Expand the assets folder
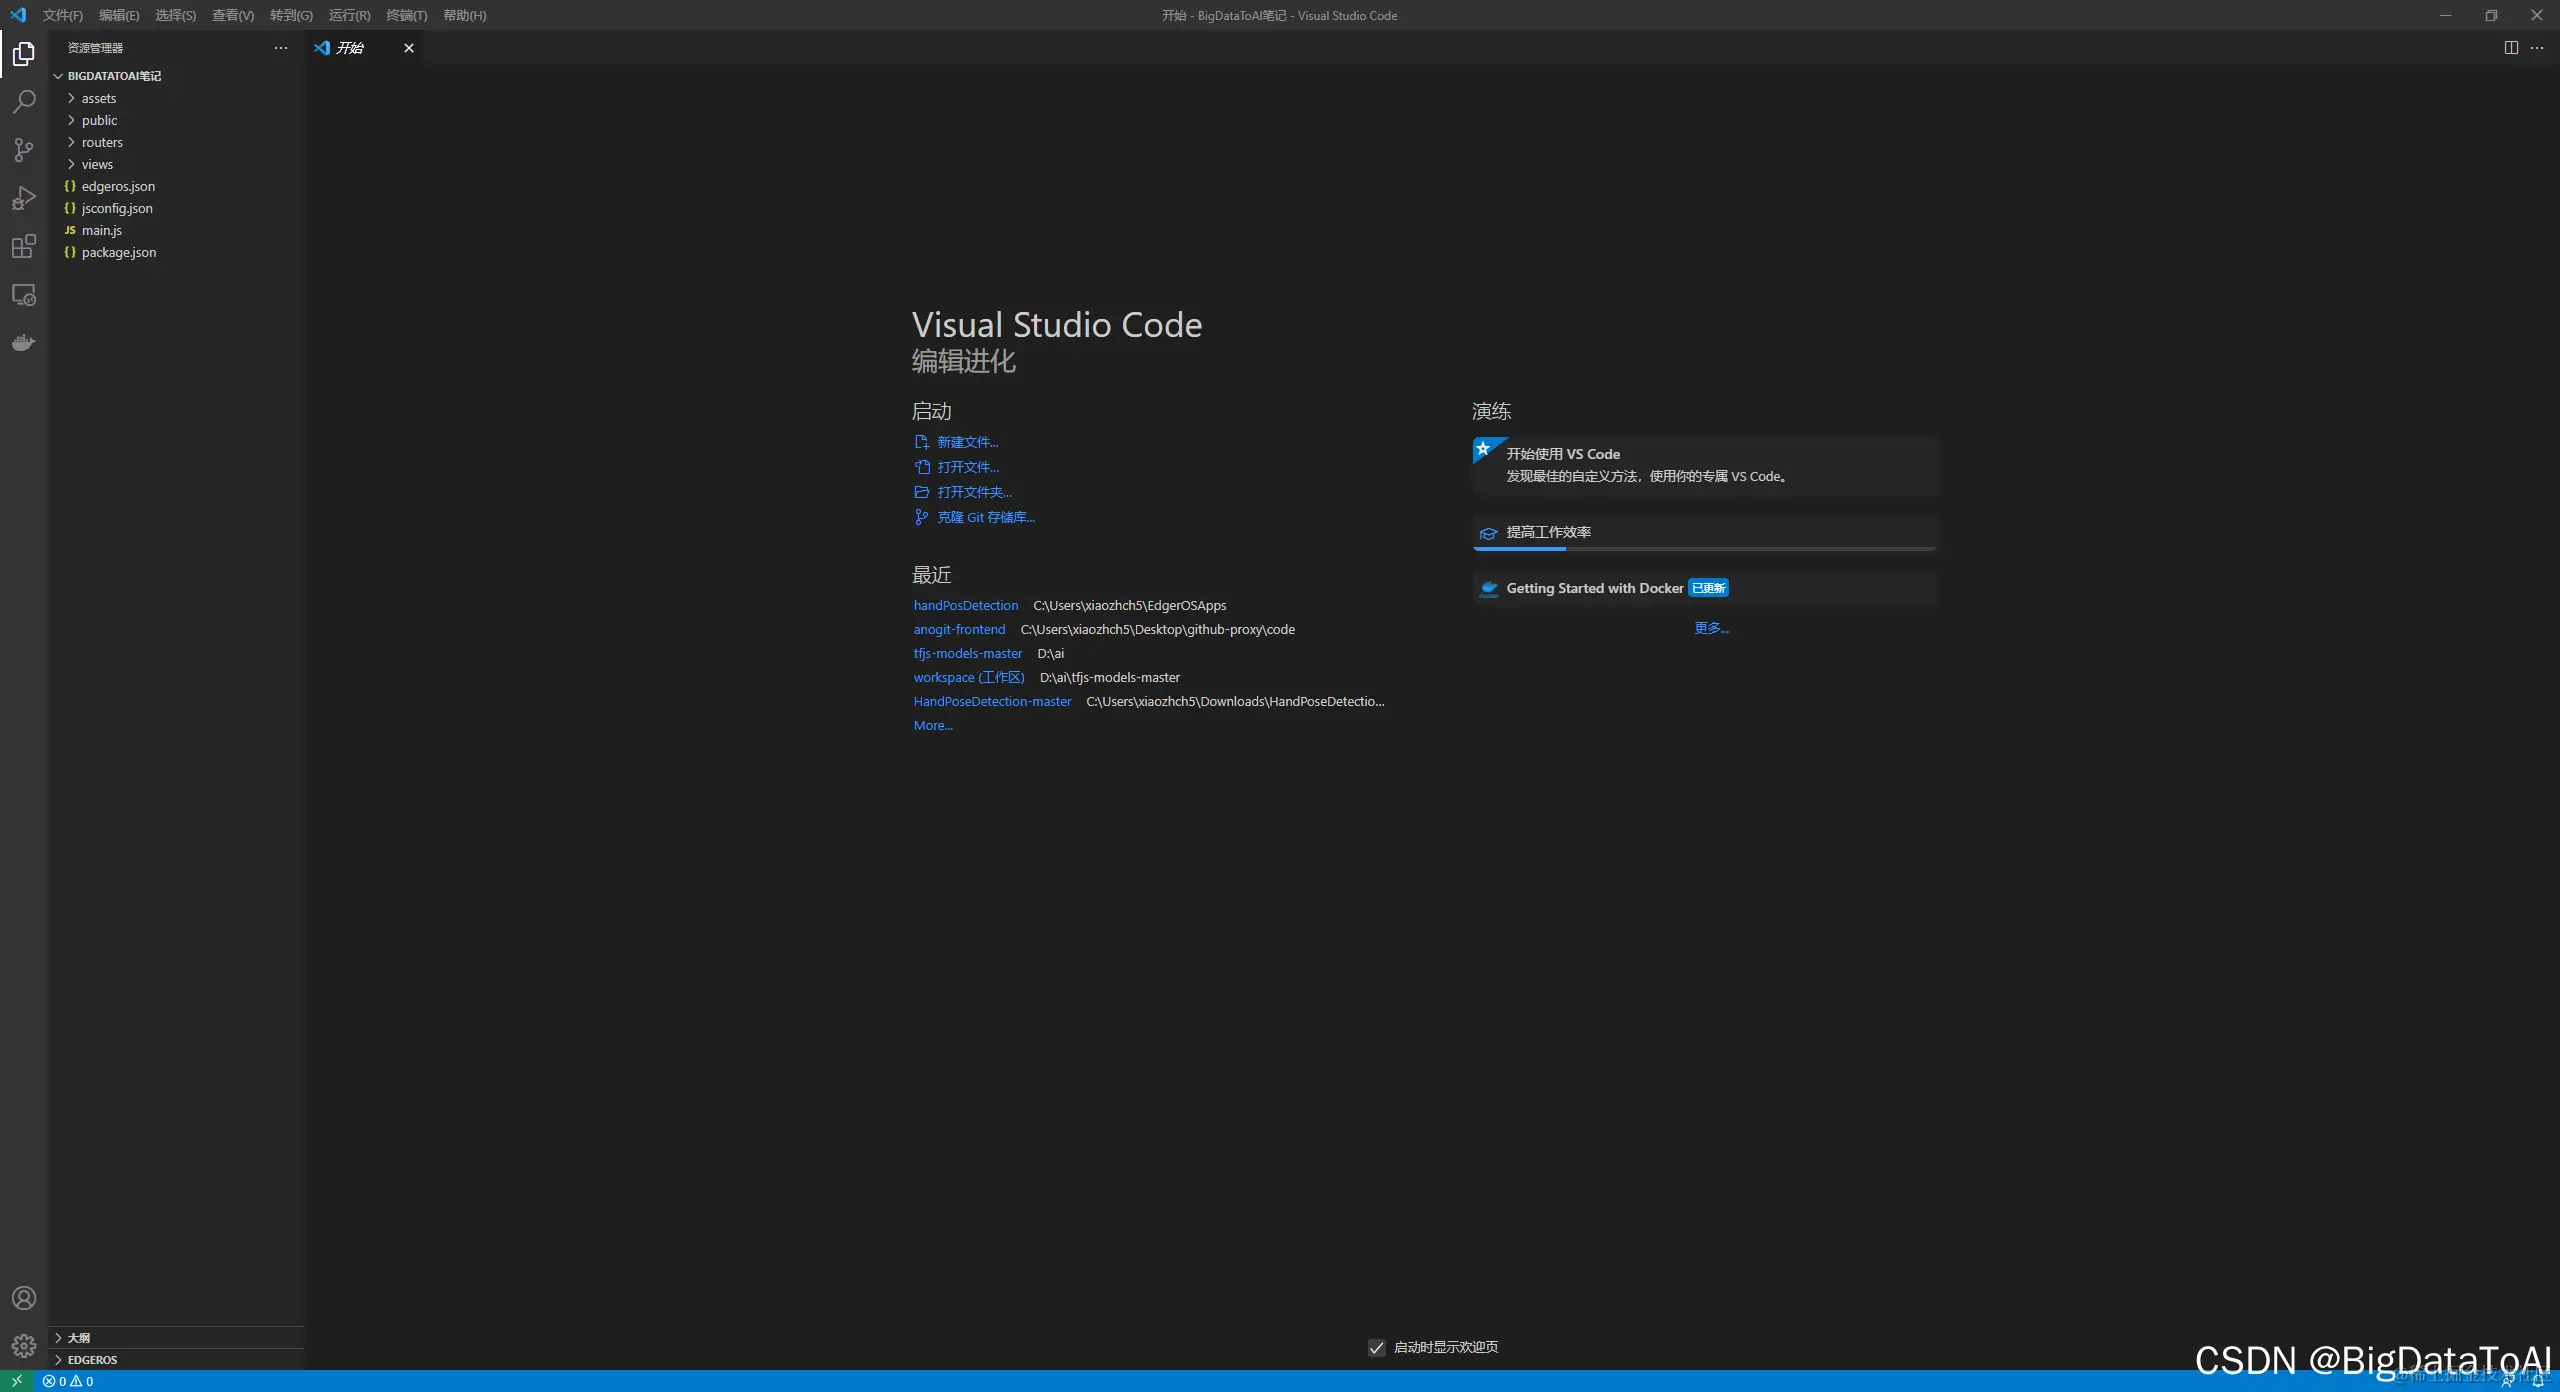This screenshot has height=1392, width=2560. click(x=99, y=98)
